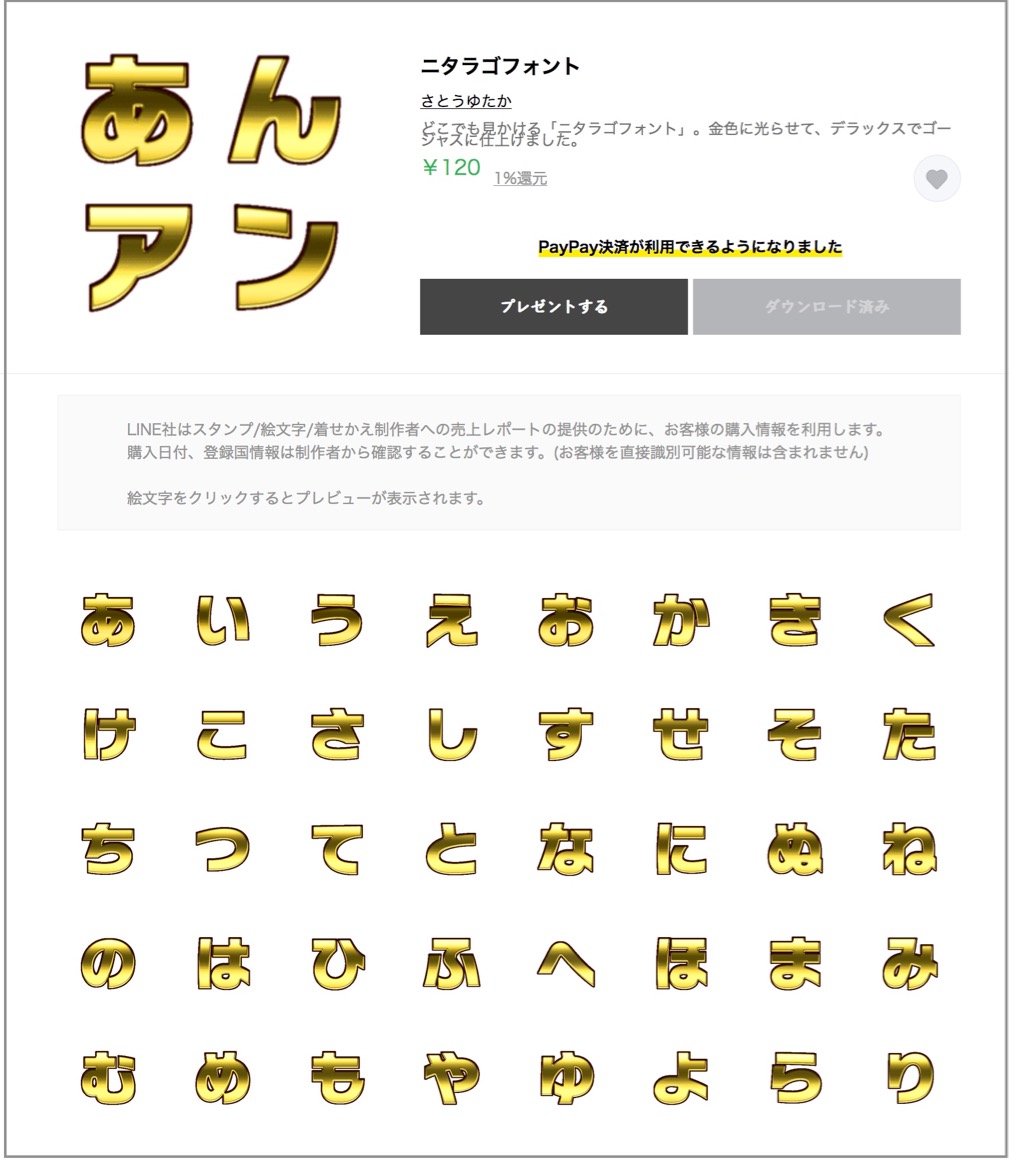The height and width of the screenshot is (1160, 1009).
Task: Preview the gold み emoji
Action: pos(909,963)
